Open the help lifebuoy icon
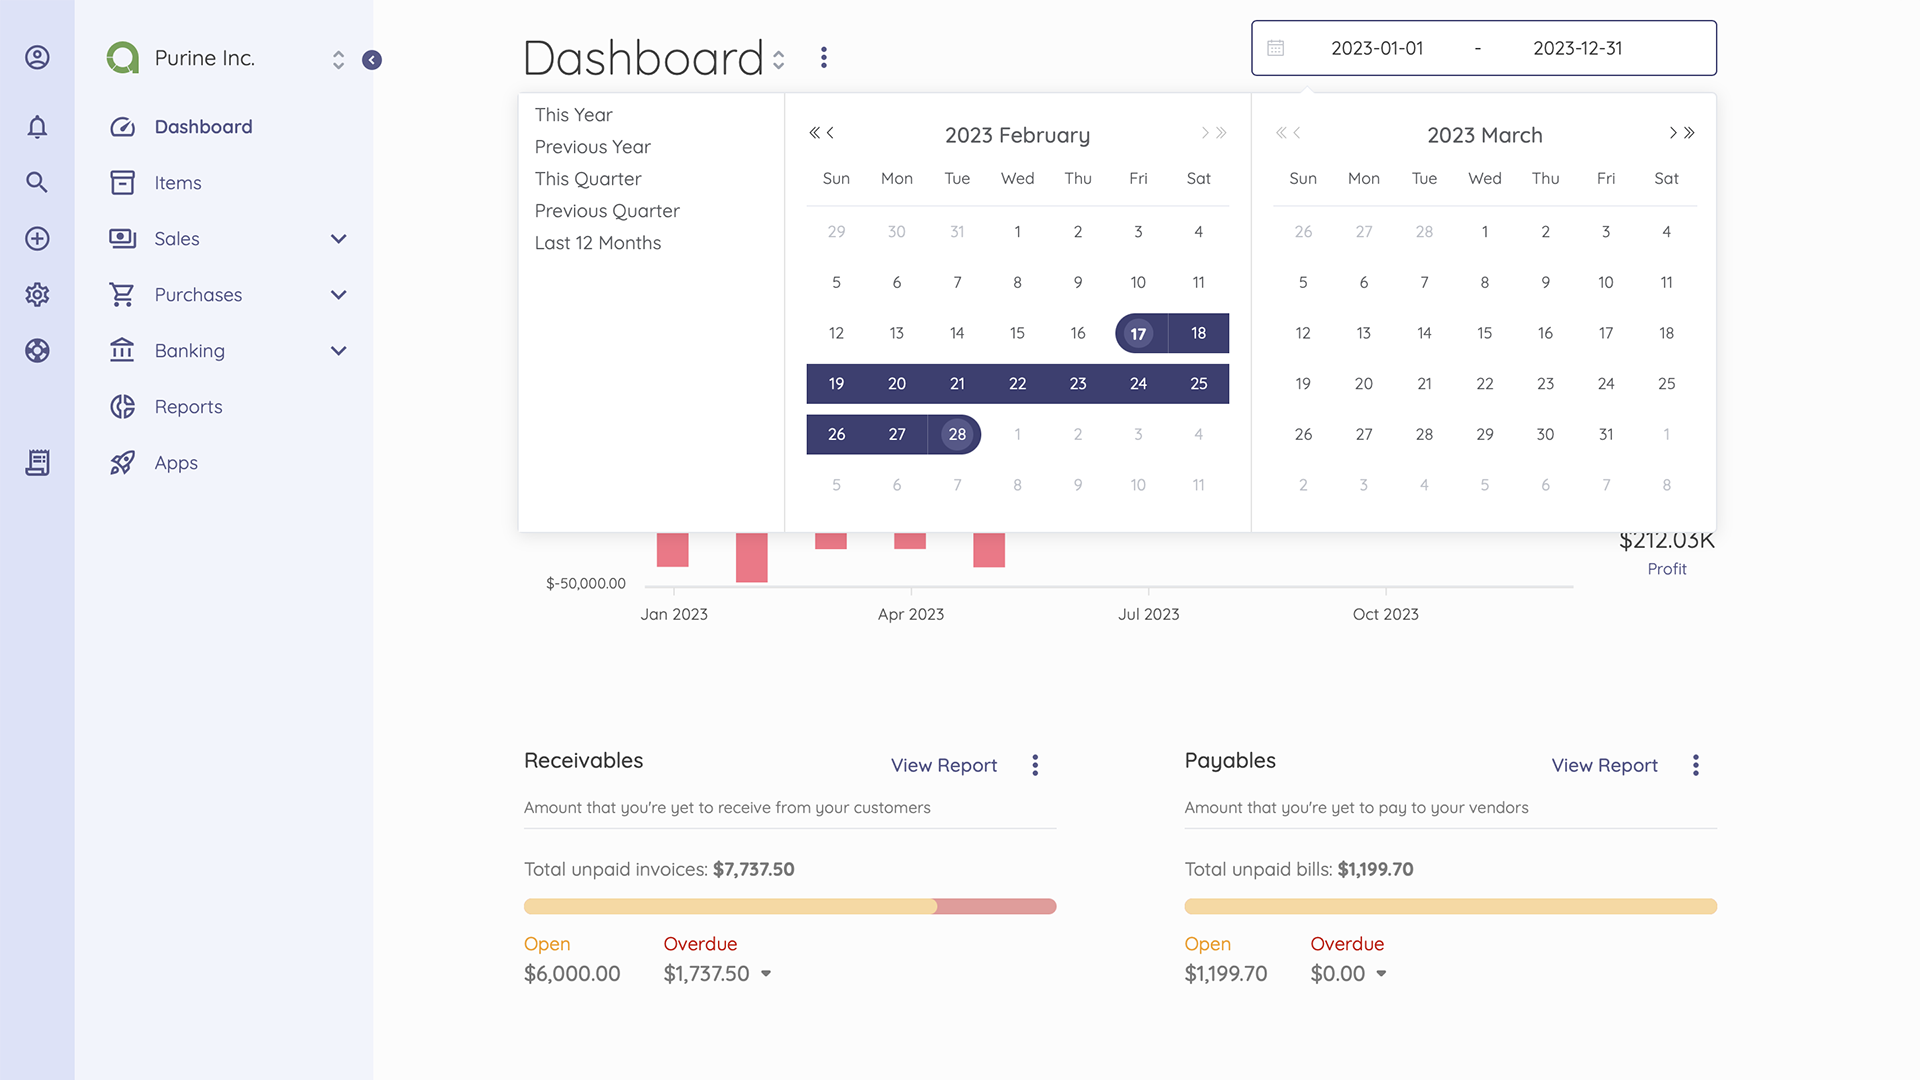1920x1080 pixels. point(37,350)
